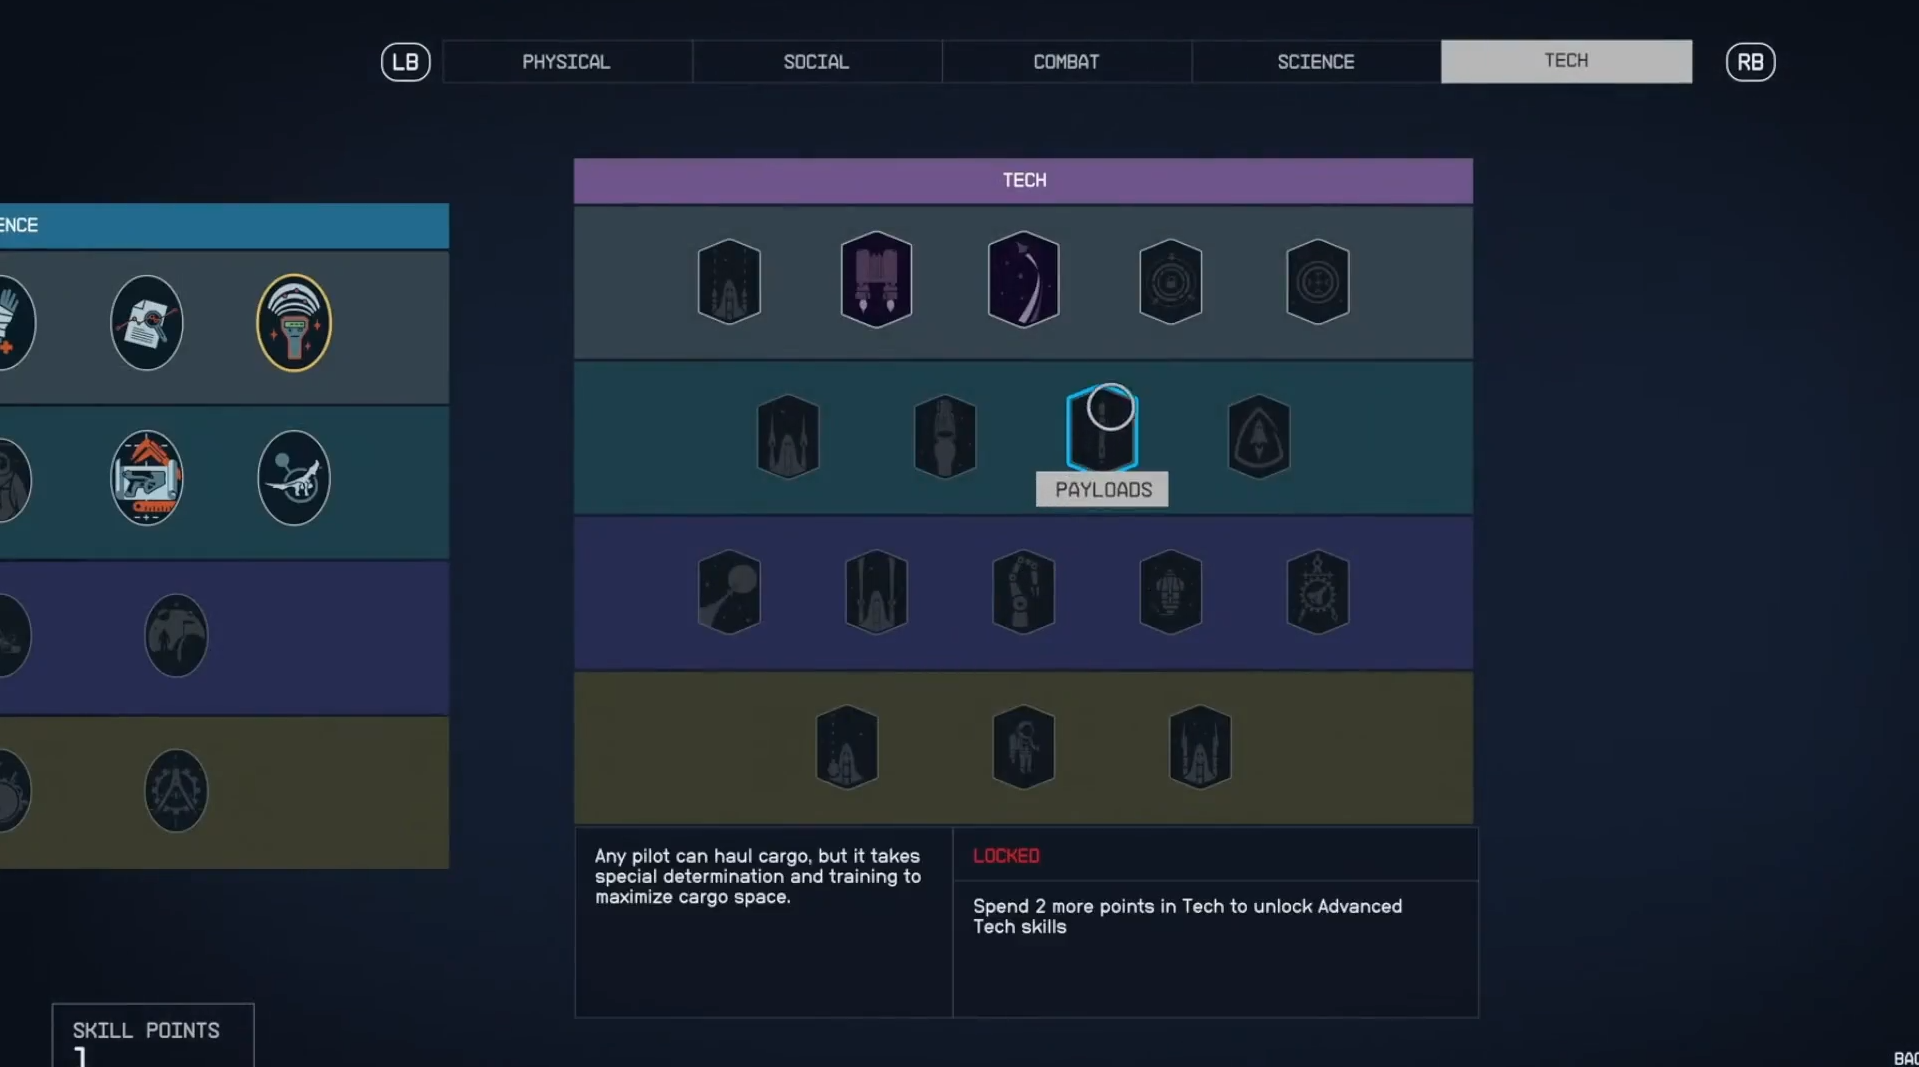This screenshot has height=1067, width=1919.
Task: Select the Energy Weapon Systems skill badge
Action: (x=788, y=436)
